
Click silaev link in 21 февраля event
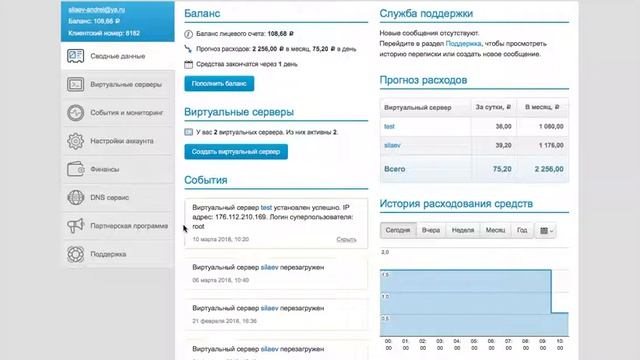pos(269,308)
